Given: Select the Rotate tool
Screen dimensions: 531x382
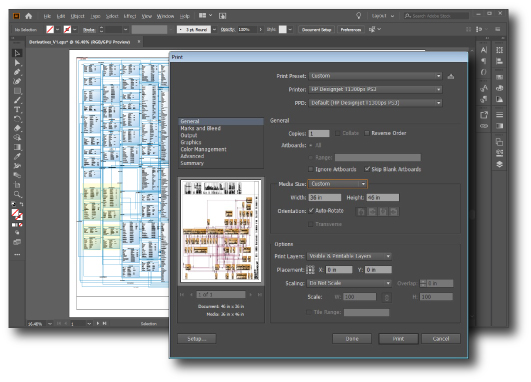Looking at the screenshot, I should (x=17, y=119).
